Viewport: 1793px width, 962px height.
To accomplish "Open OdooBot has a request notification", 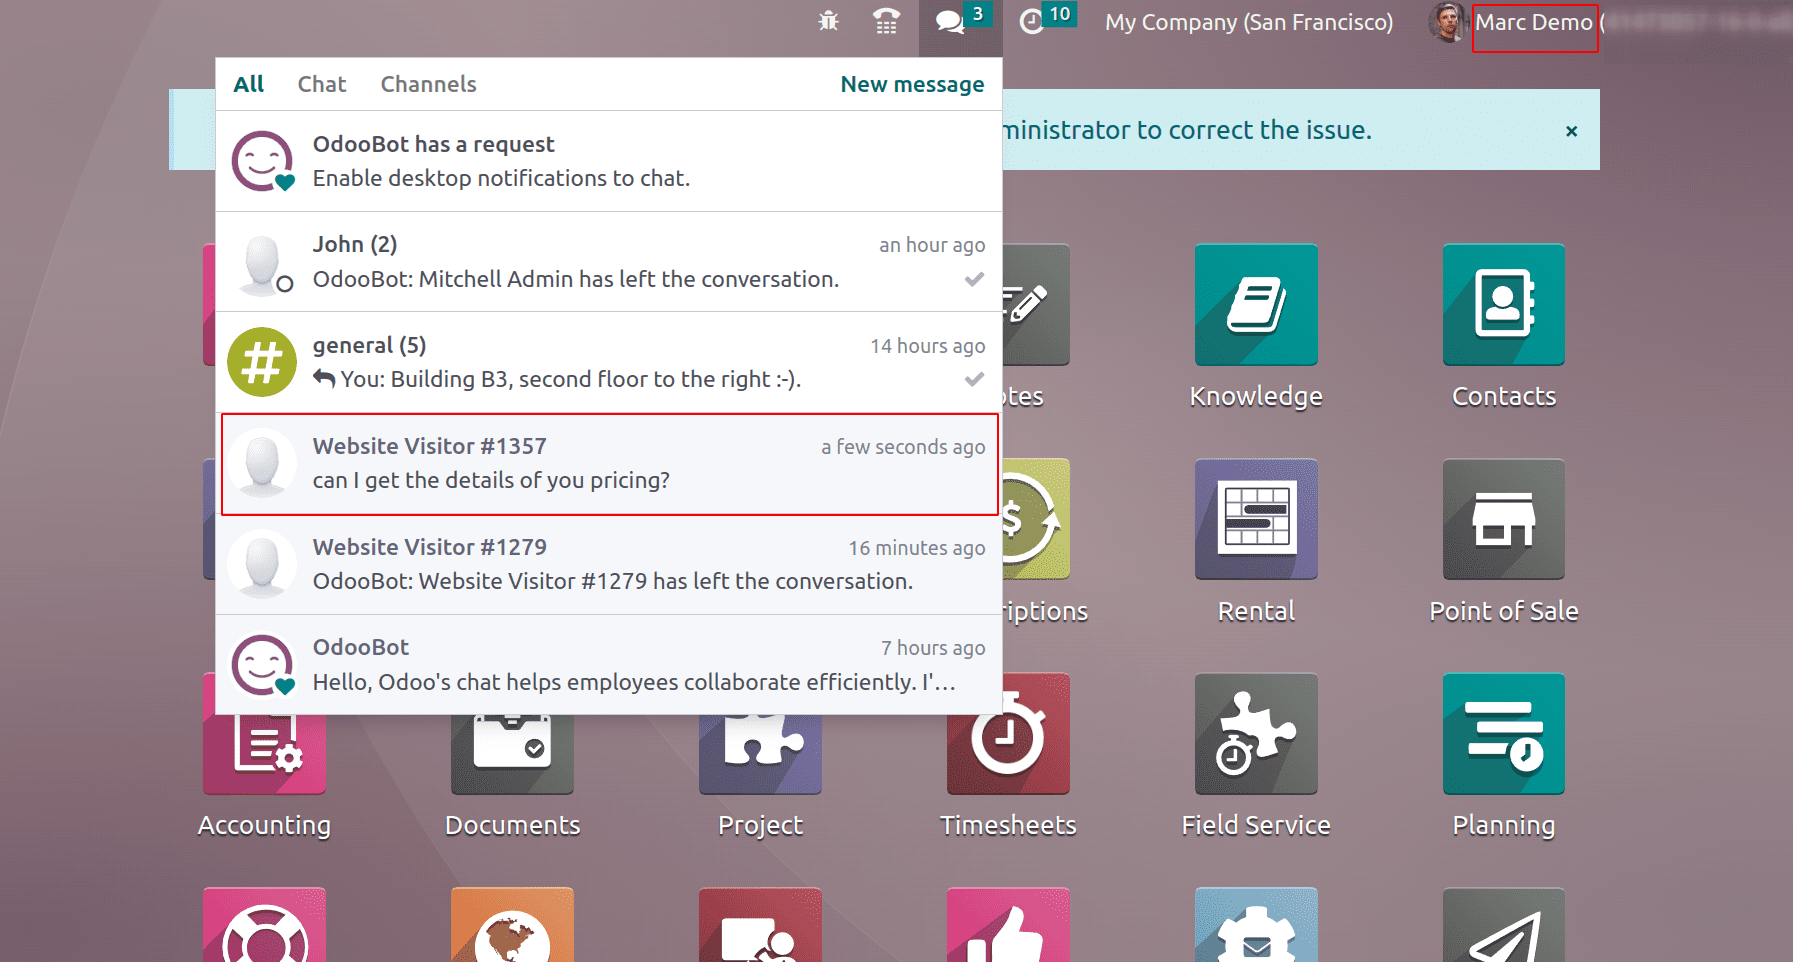I will point(609,161).
